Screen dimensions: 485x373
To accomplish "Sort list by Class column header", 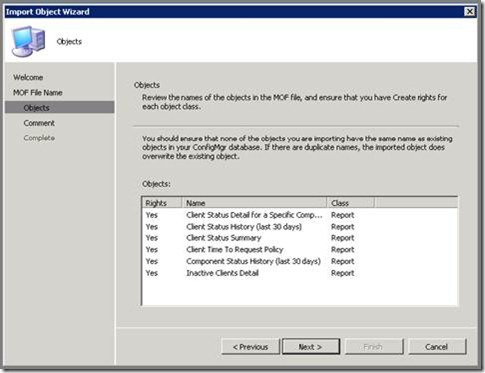I will tap(351, 203).
